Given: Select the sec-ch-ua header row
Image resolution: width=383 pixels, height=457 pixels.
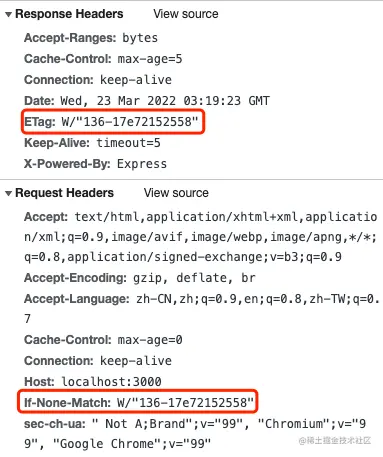Looking at the screenshot, I should click(x=195, y=434).
